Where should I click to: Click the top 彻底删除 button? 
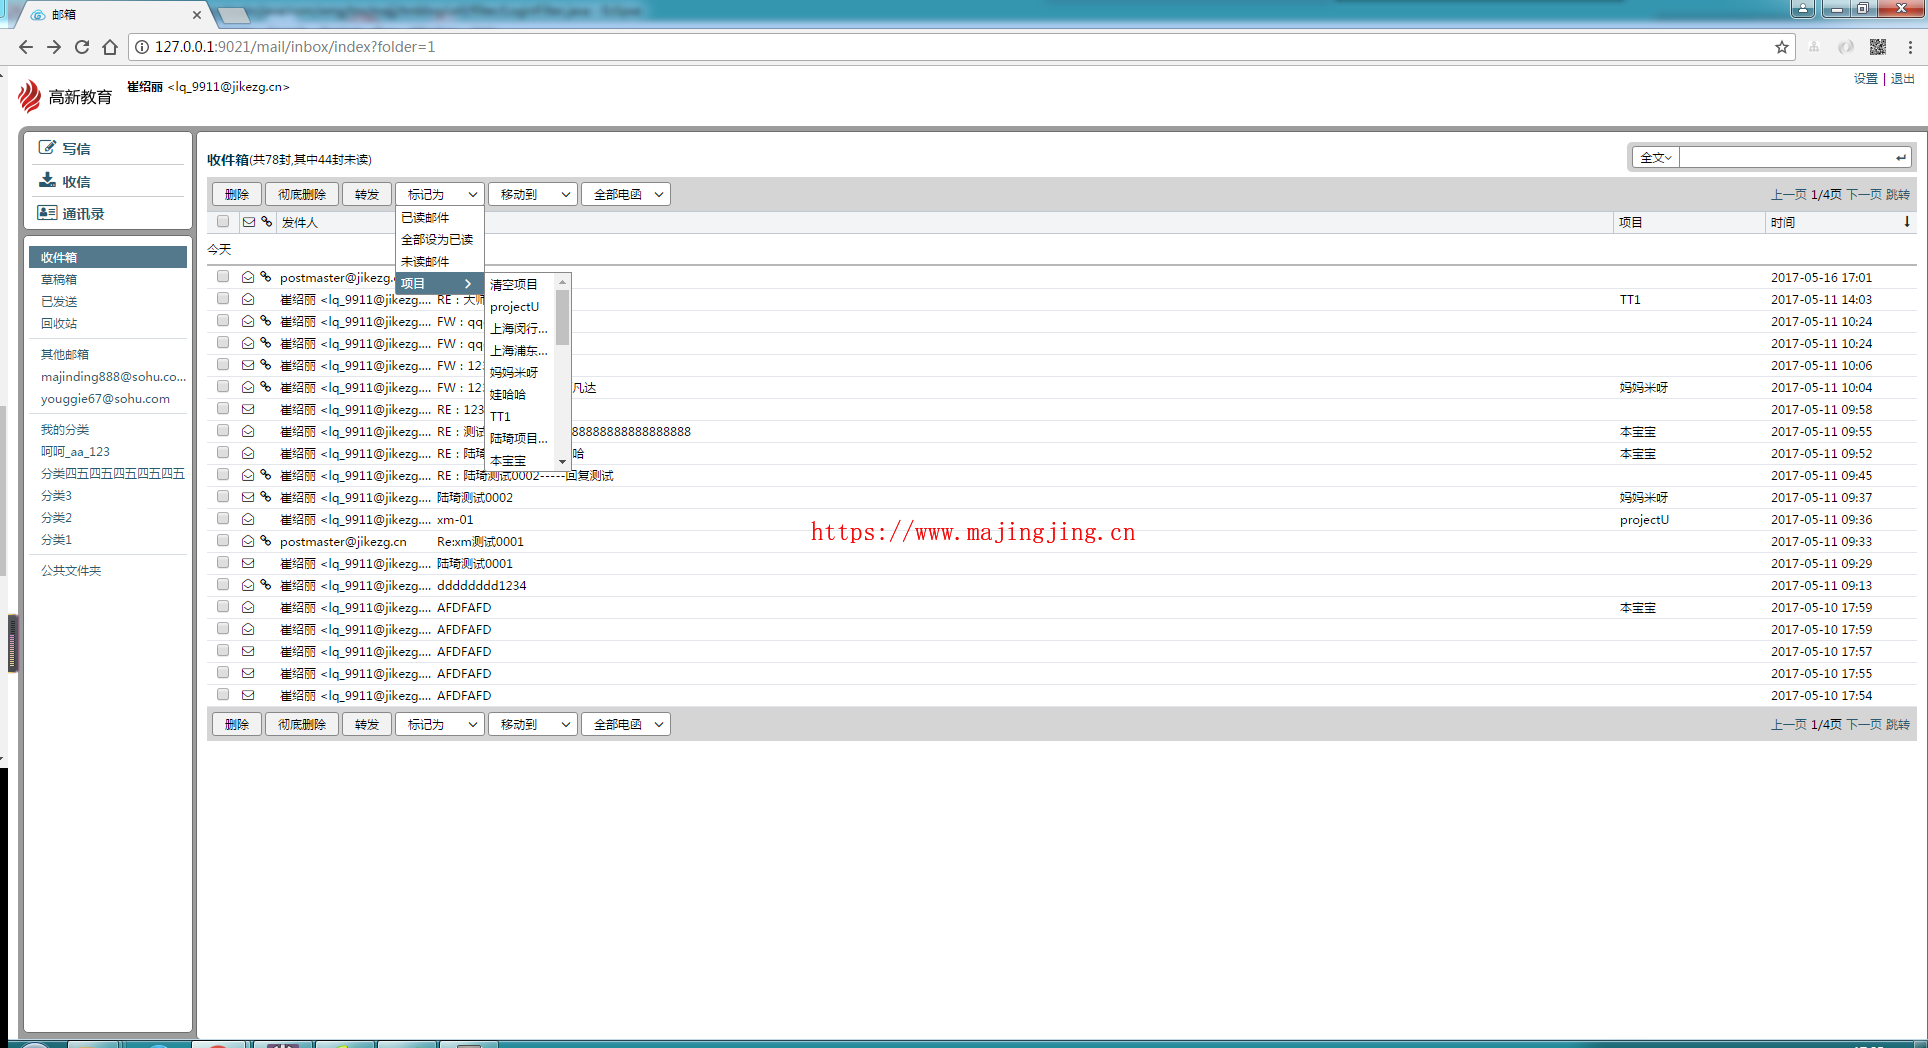pyautogui.click(x=302, y=194)
